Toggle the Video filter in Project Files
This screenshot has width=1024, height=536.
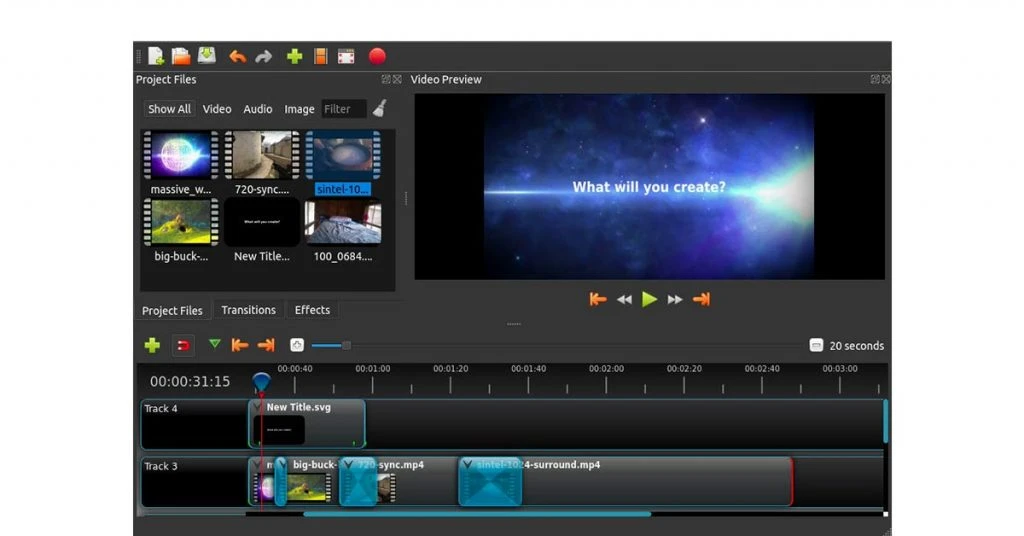coord(217,109)
